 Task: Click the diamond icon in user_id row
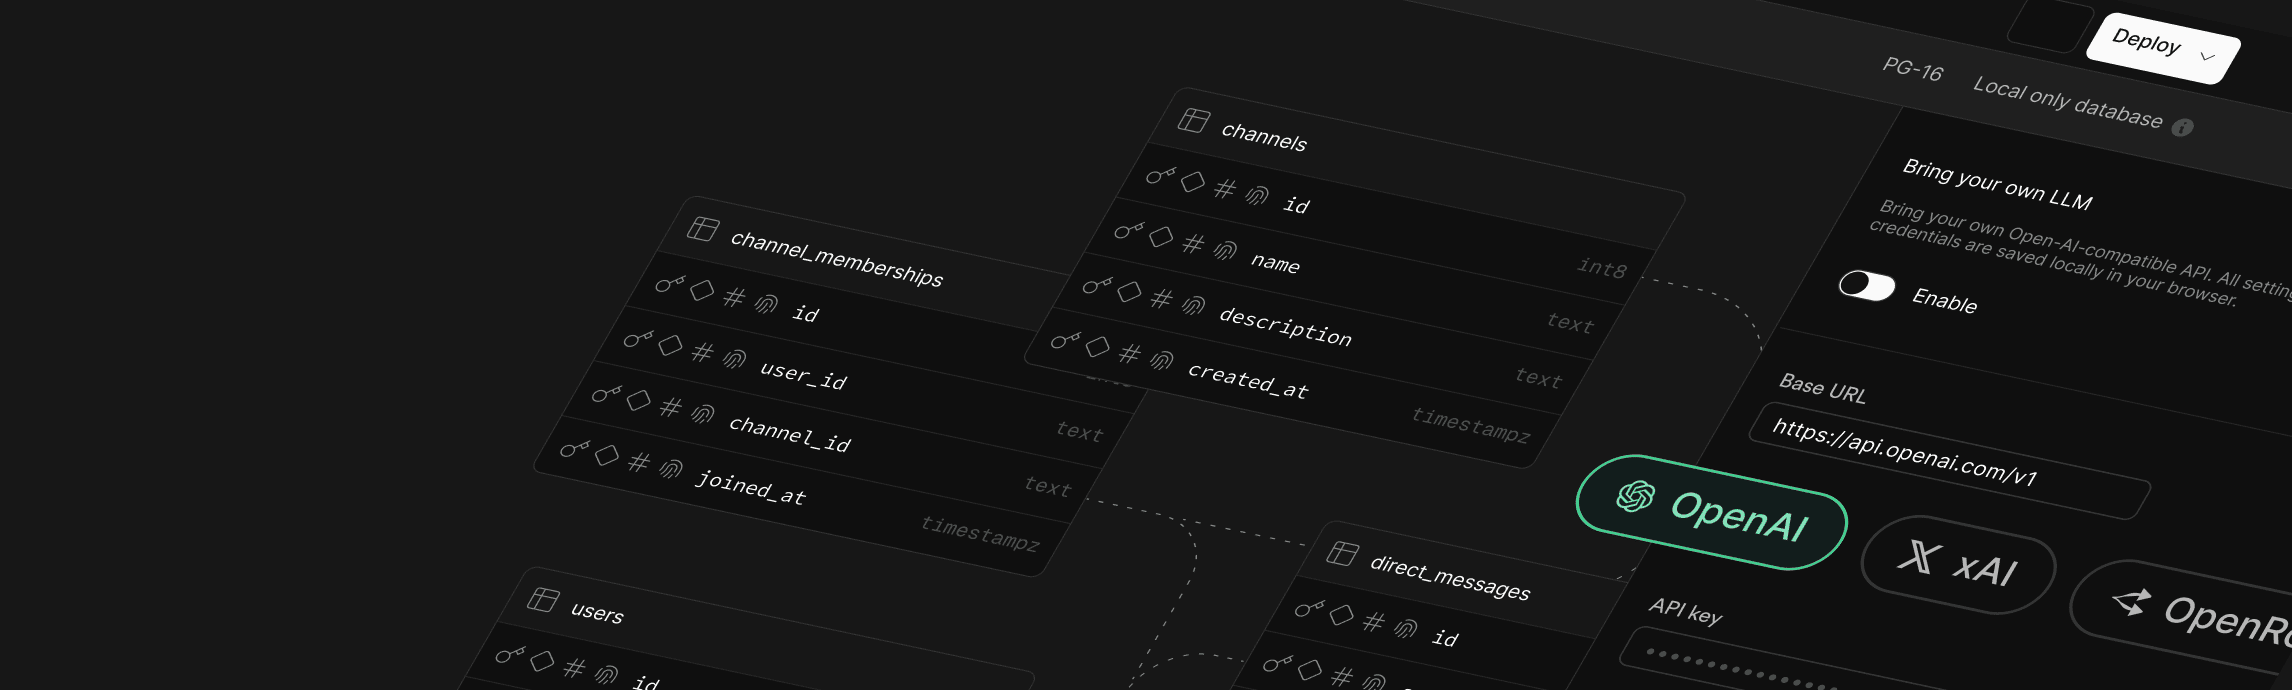(x=671, y=346)
